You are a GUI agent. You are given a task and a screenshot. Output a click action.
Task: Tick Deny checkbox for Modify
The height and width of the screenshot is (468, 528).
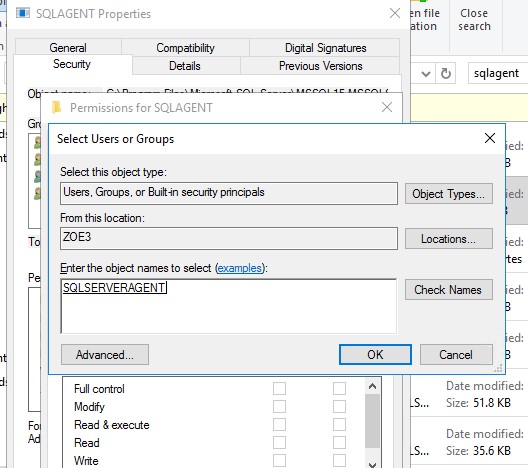(339, 406)
